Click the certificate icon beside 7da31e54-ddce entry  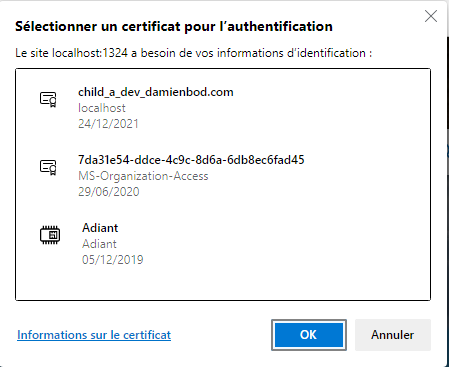[48, 167]
